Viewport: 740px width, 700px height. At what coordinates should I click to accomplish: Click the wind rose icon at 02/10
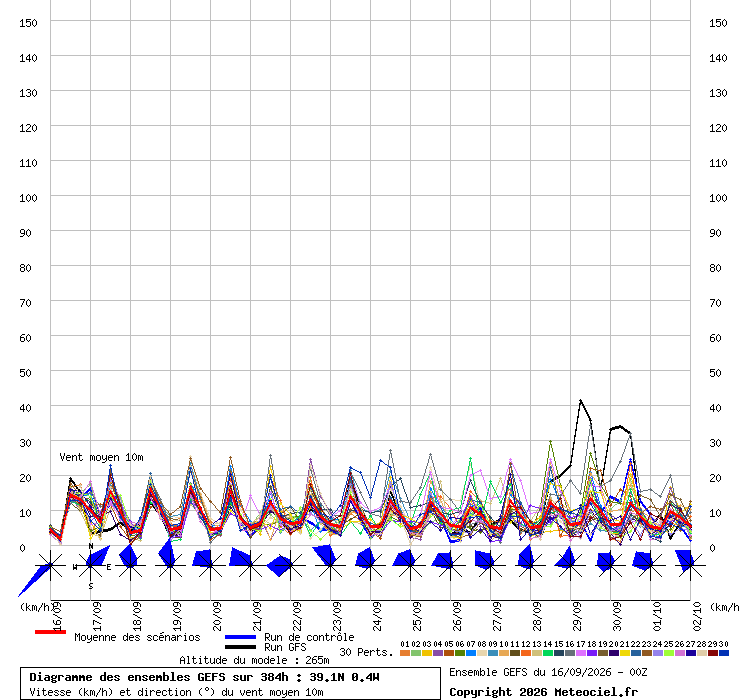[690, 565]
